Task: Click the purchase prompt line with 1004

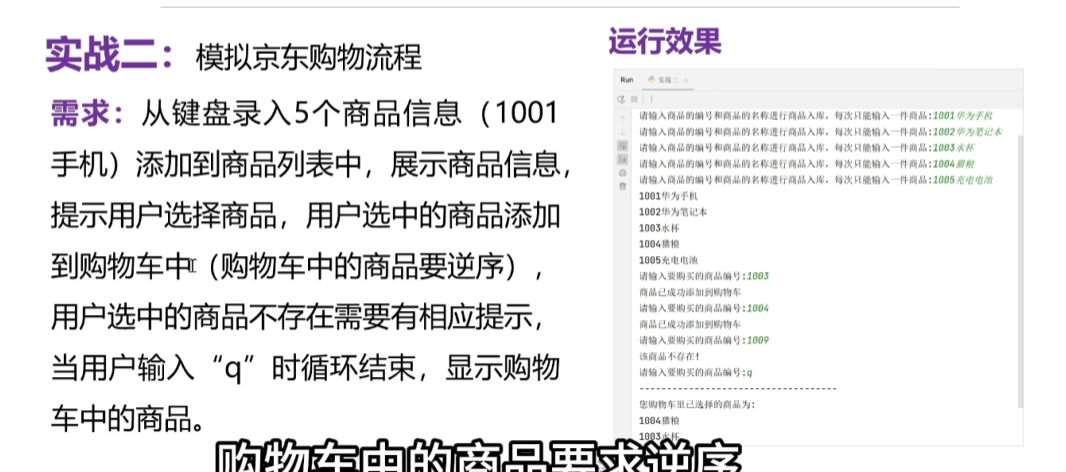Action: [704, 308]
